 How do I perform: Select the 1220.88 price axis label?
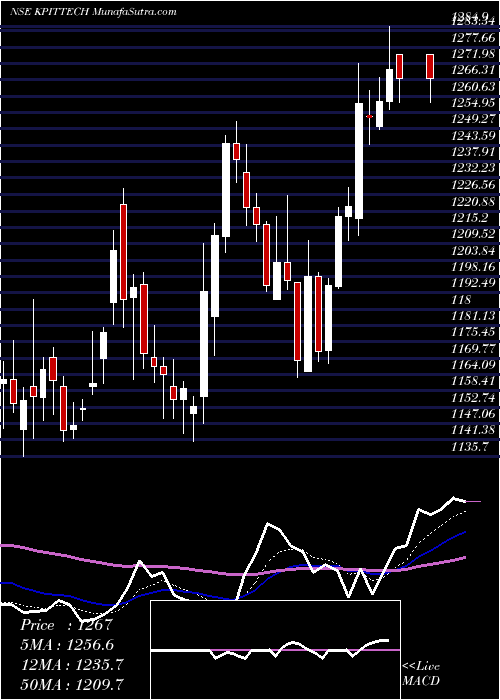(x=473, y=201)
